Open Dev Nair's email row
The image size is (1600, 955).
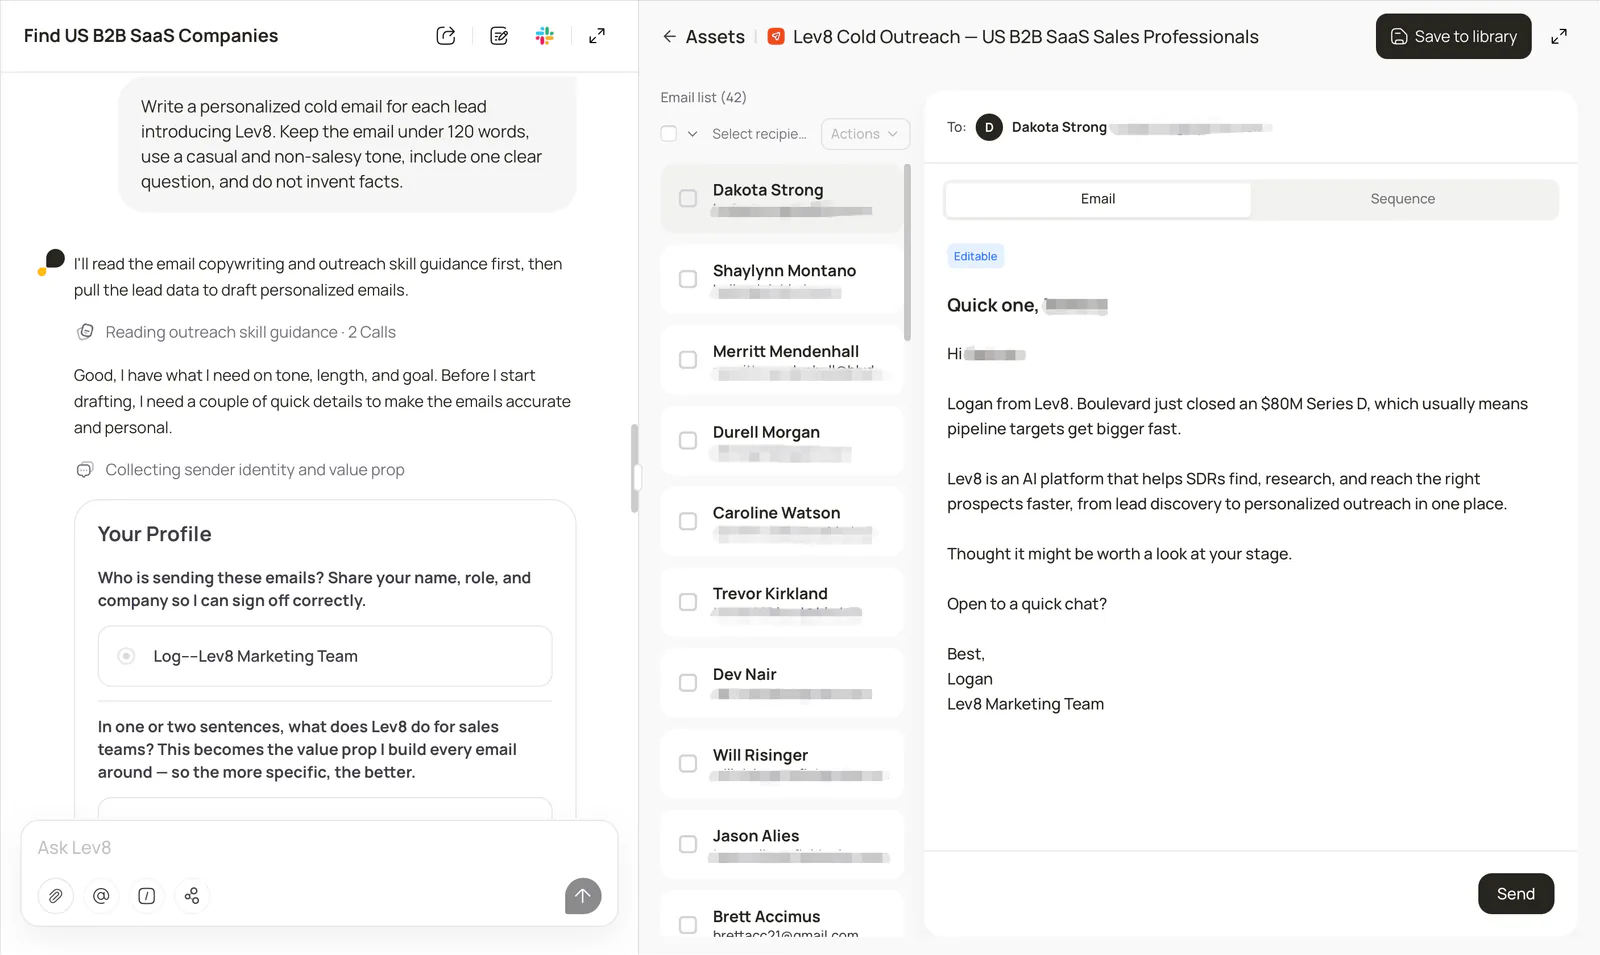click(782, 683)
